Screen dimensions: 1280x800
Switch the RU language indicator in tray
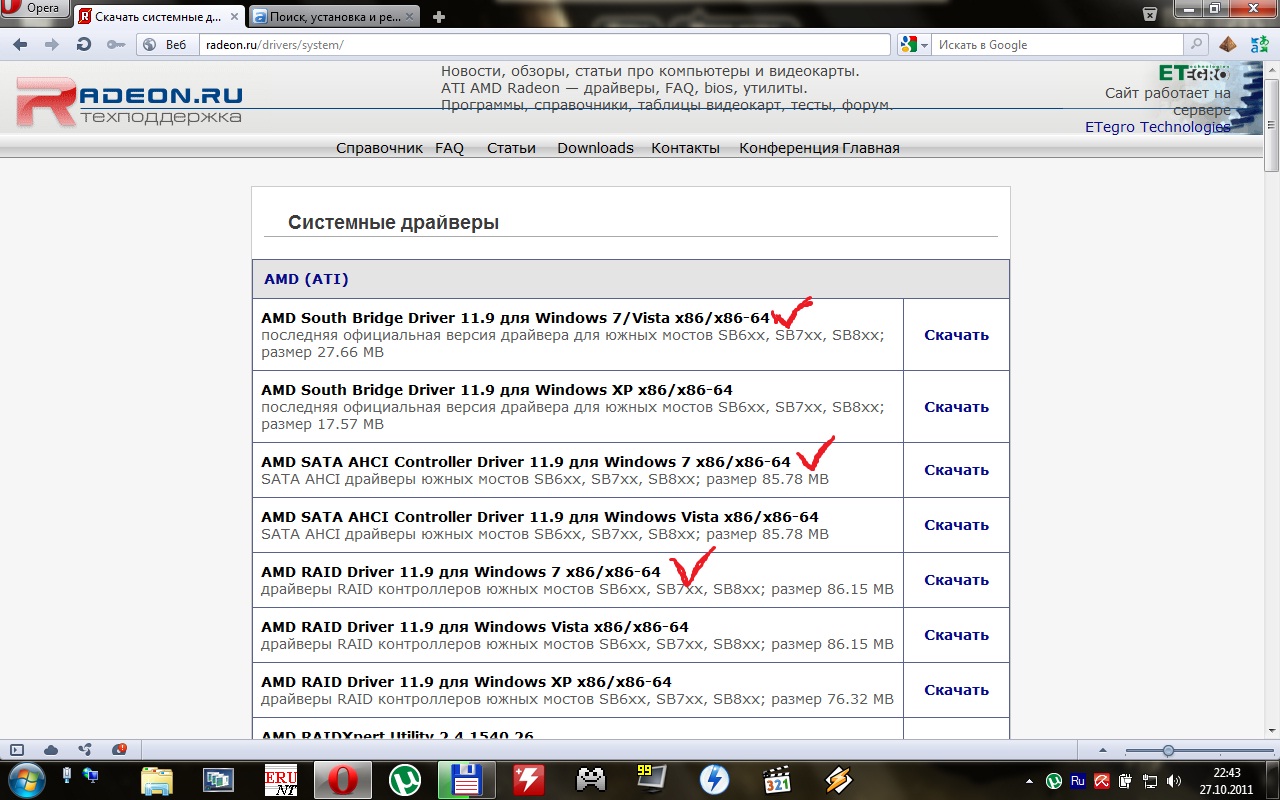[1078, 780]
